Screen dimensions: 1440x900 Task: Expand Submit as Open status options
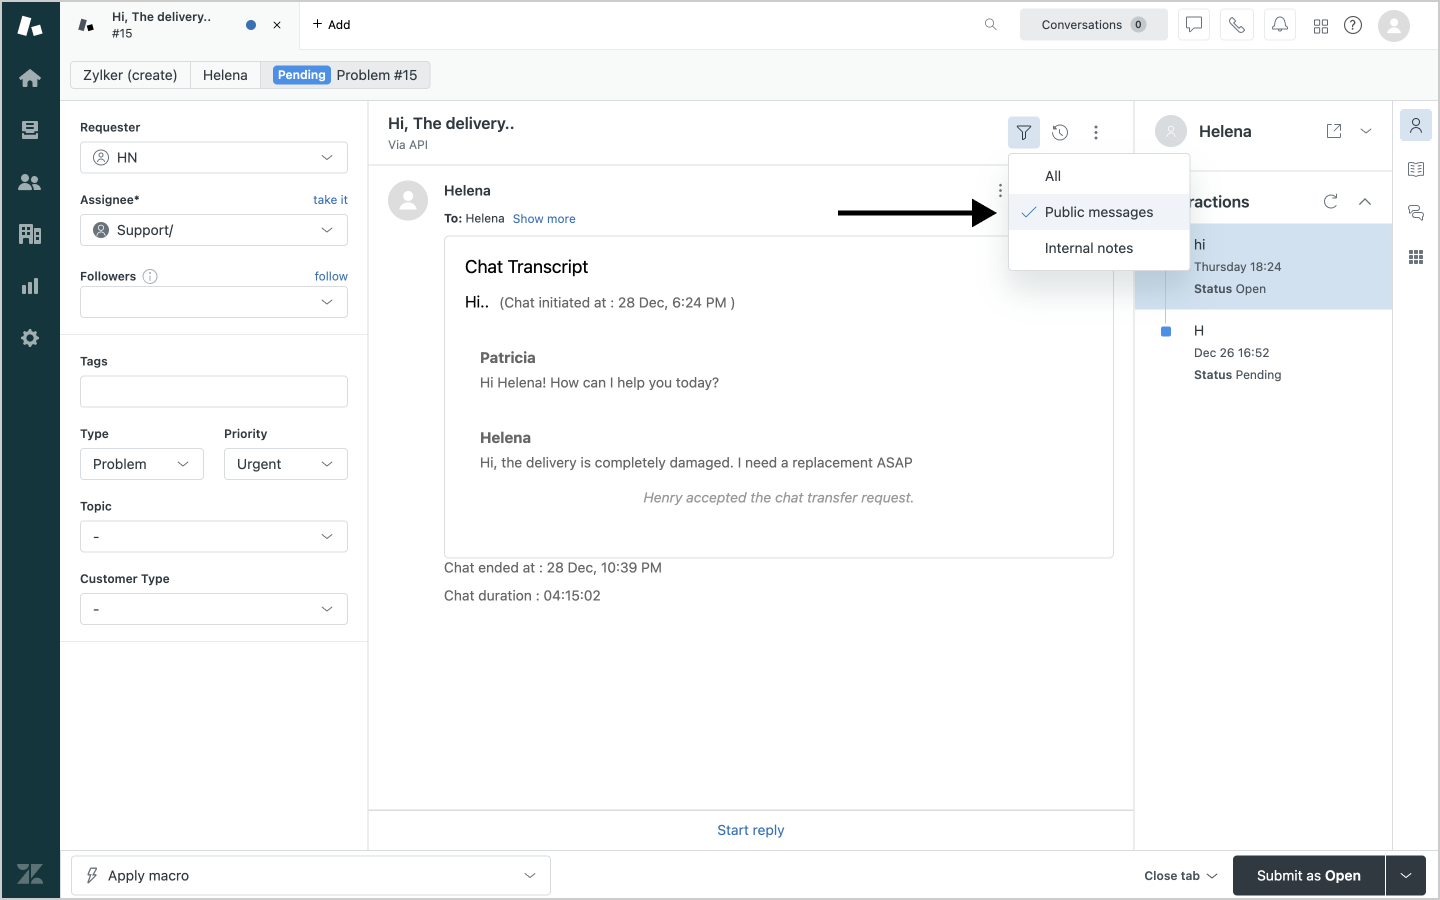point(1406,876)
